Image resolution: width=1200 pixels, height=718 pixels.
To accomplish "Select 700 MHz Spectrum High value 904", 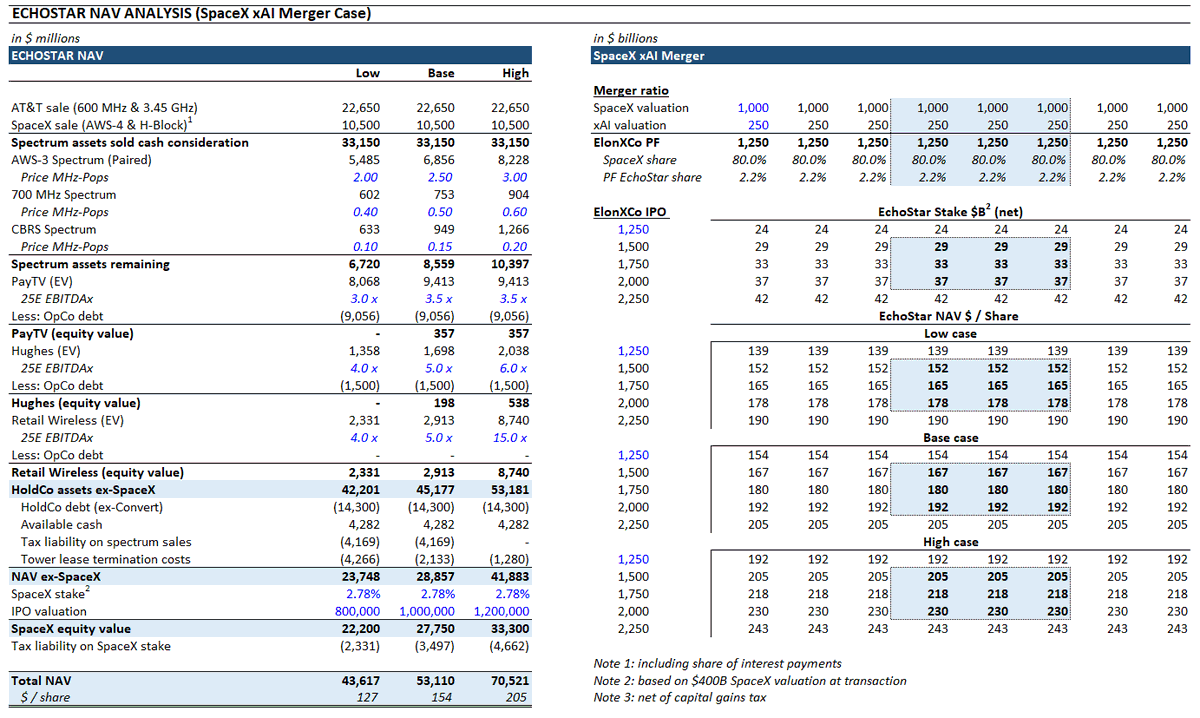I will click(518, 195).
